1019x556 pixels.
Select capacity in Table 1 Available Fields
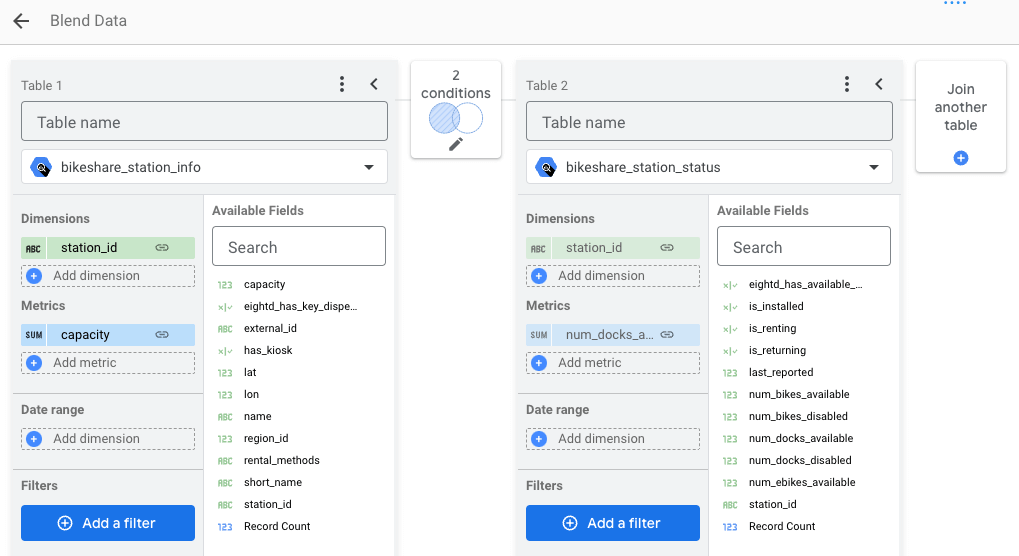(264, 284)
